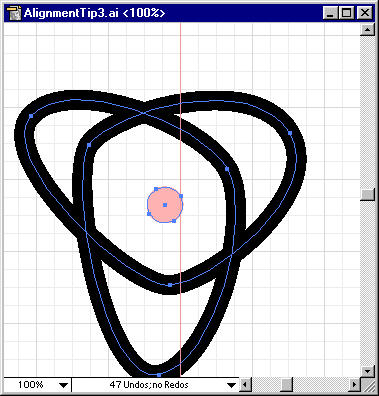The width and height of the screenshot is (379, 396).
Task: Click the horizontal scrollbar thumb
Action: (x=286, y=385)
